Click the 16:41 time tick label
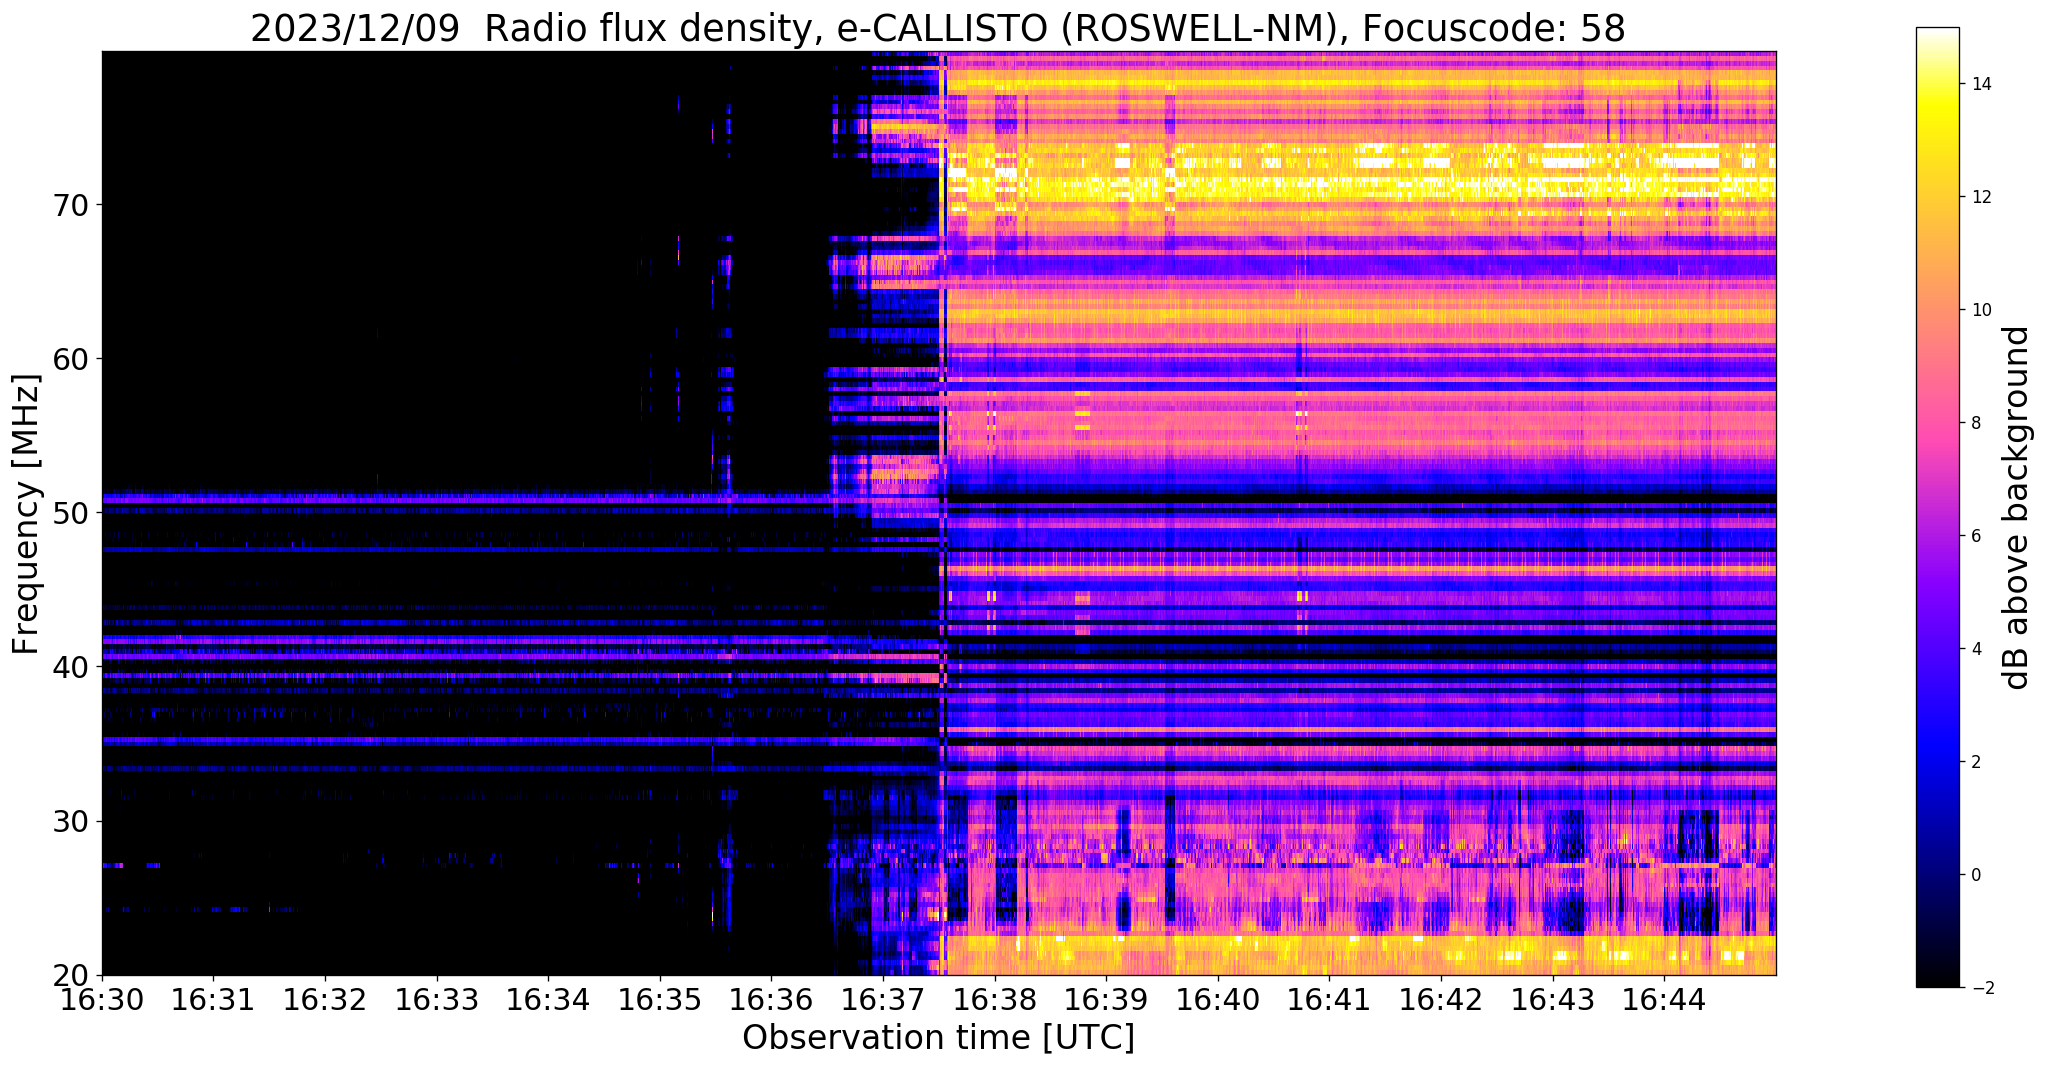 click(1329, 998)
